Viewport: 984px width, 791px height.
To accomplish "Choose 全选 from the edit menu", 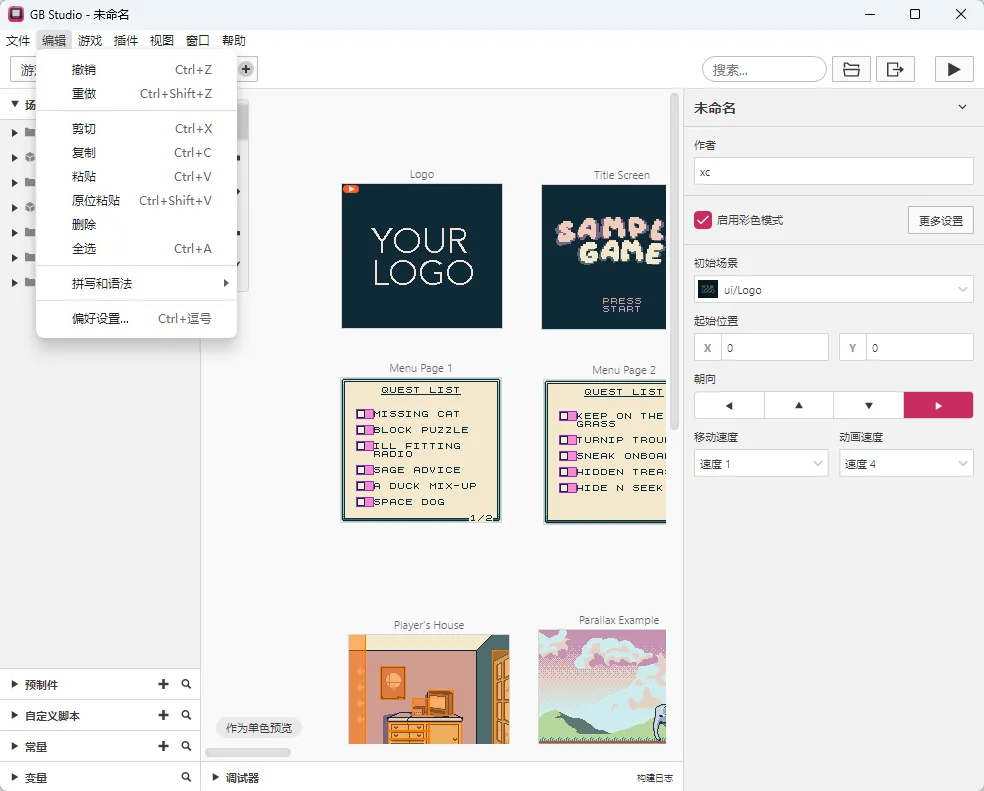I will point(136,249).
